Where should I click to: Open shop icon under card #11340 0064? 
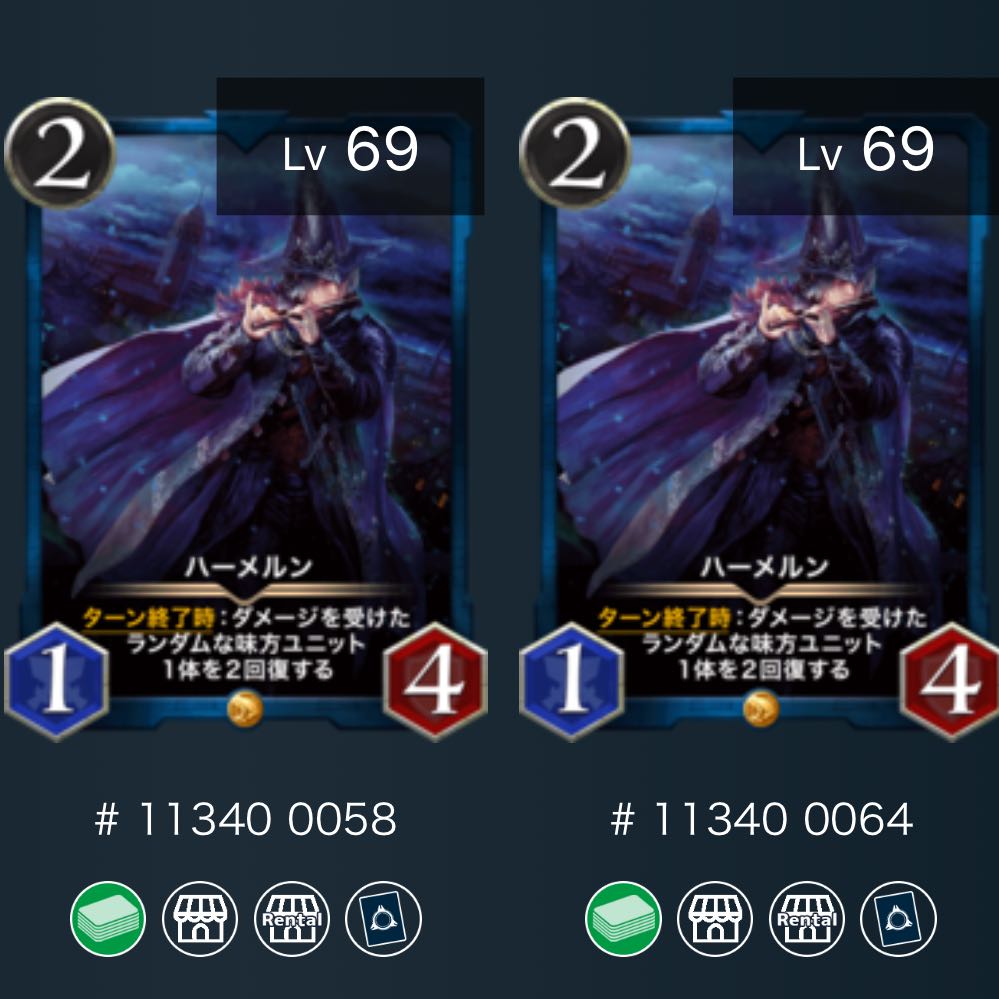(x=715, y=919)
